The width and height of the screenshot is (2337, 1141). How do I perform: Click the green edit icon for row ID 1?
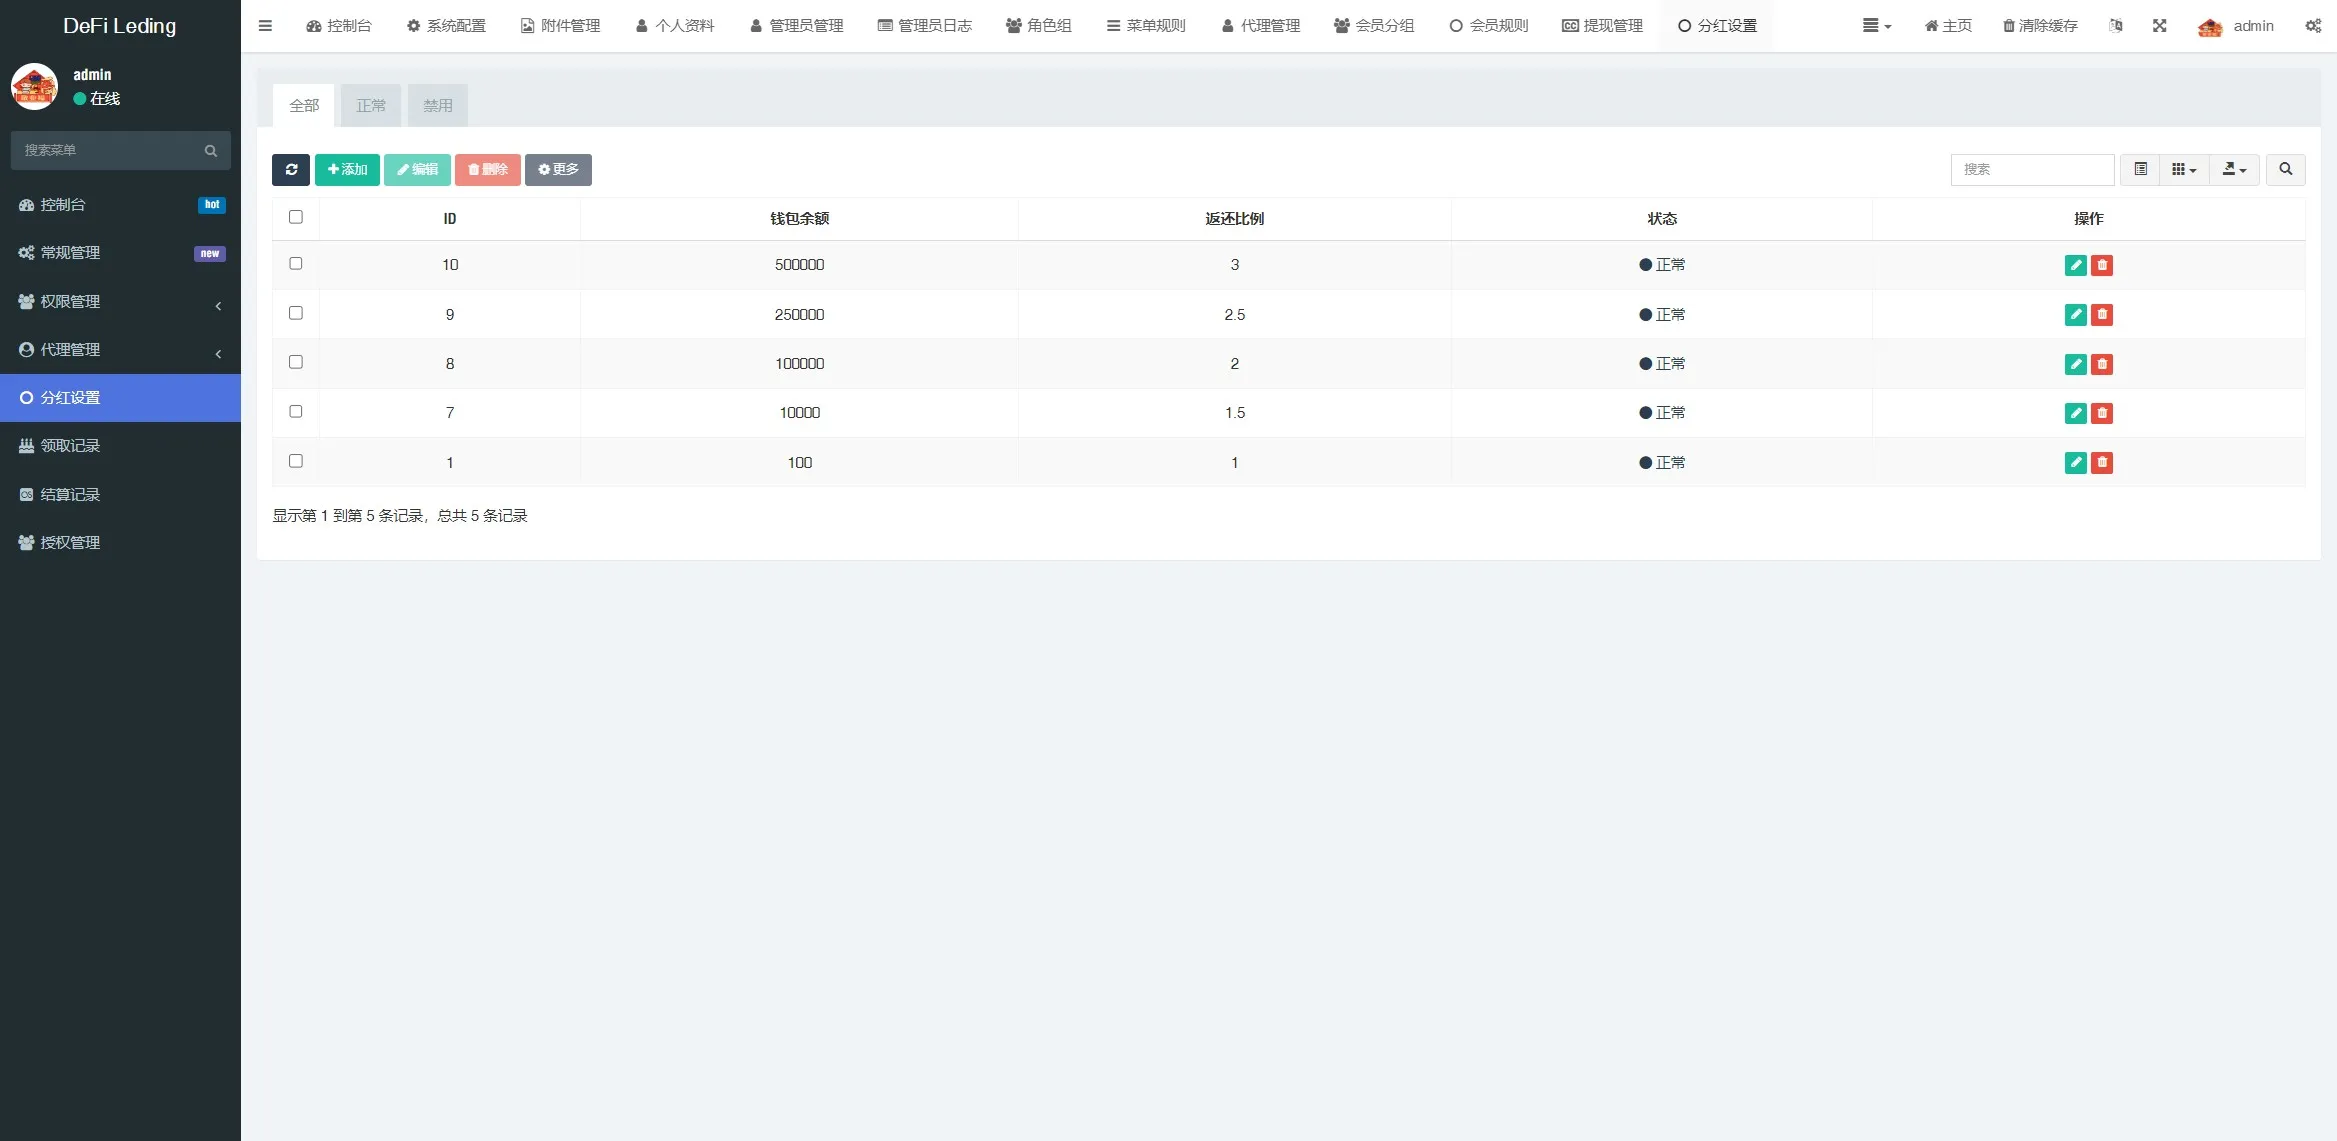pos(2075,462)
